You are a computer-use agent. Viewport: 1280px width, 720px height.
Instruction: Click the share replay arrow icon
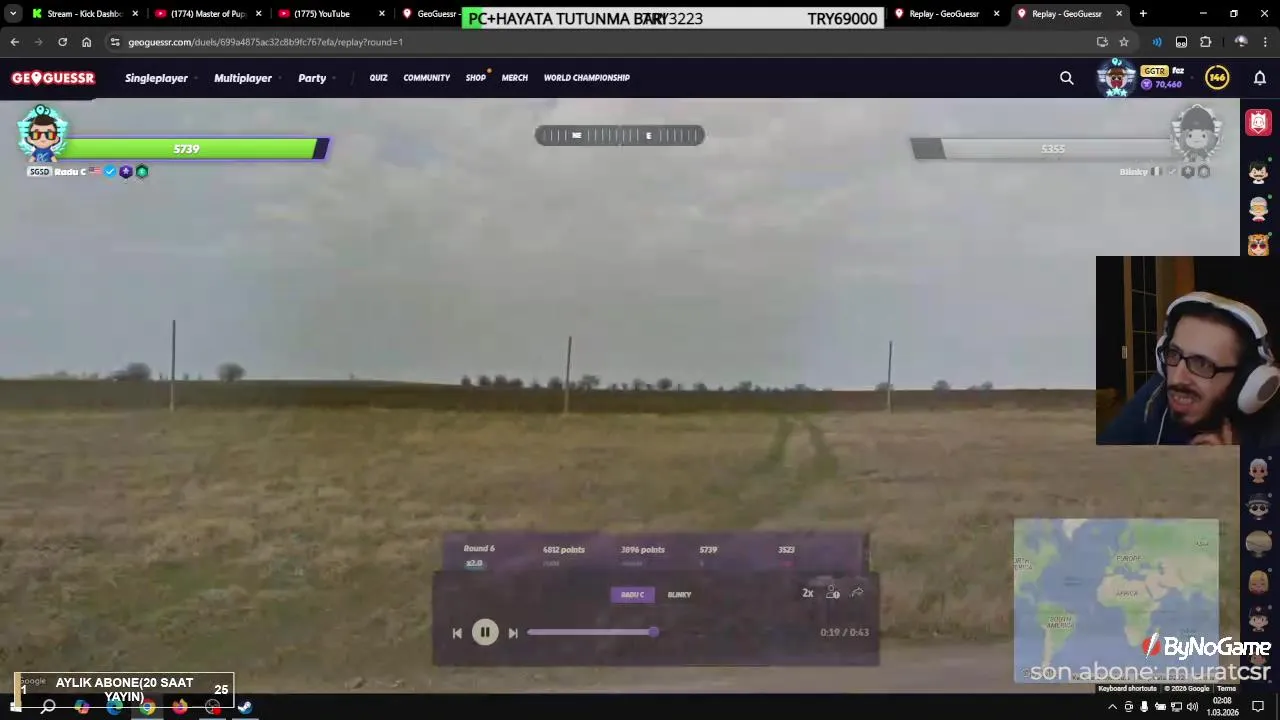[x=857, y=593]
